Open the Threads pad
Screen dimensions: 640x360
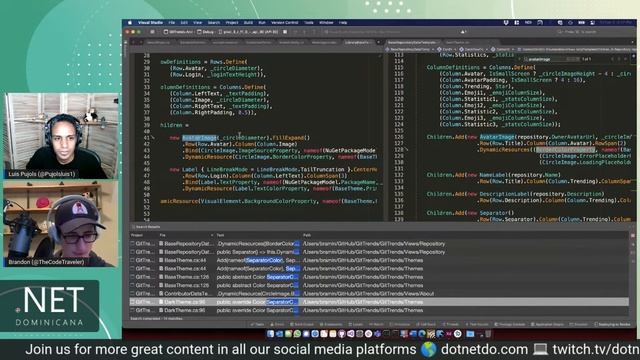451,324
